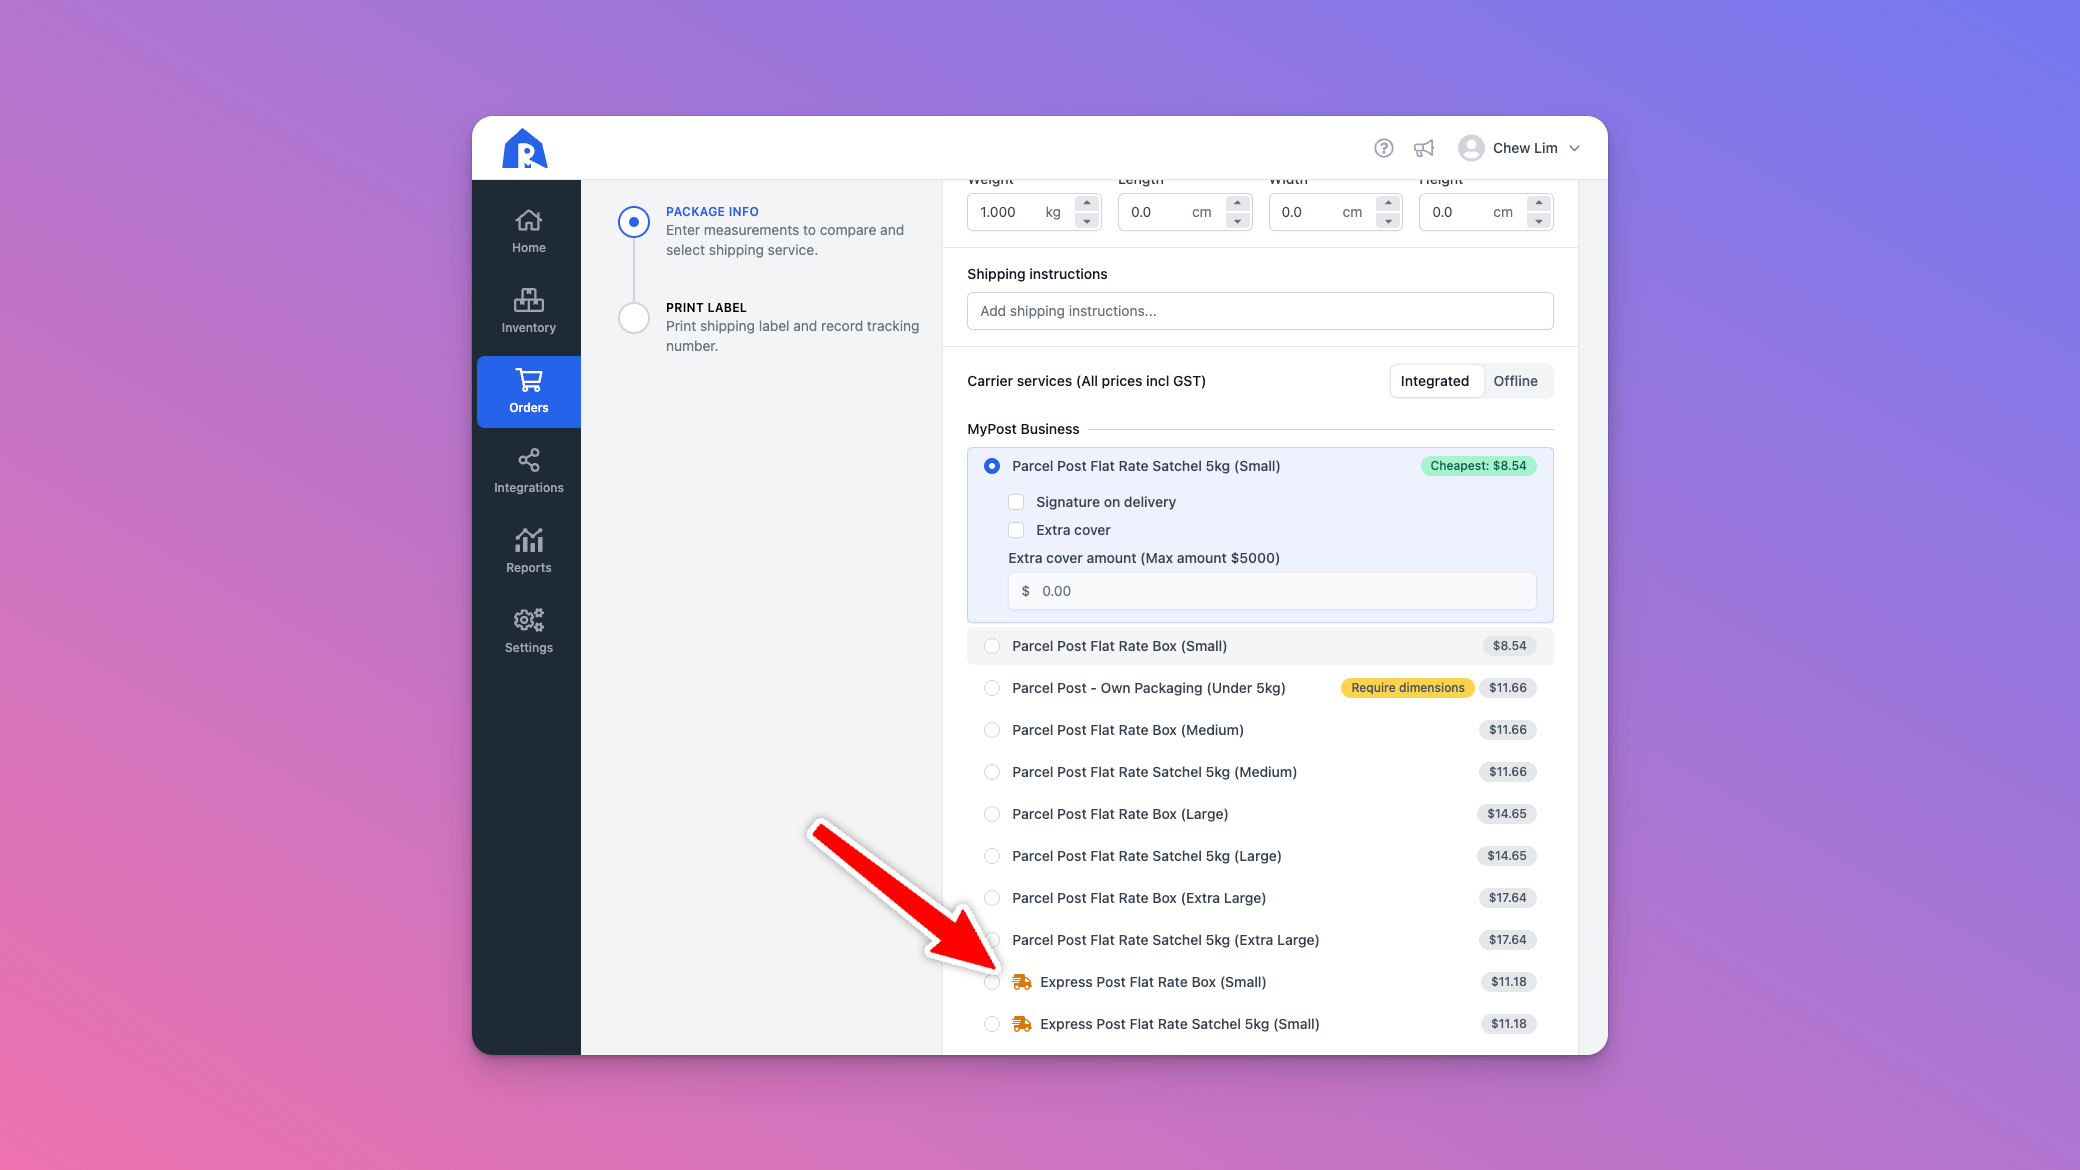This screenshot has height=1170, width=2080.
Task: Go to Home in sidebar
Action: click(x=529, y=231)
